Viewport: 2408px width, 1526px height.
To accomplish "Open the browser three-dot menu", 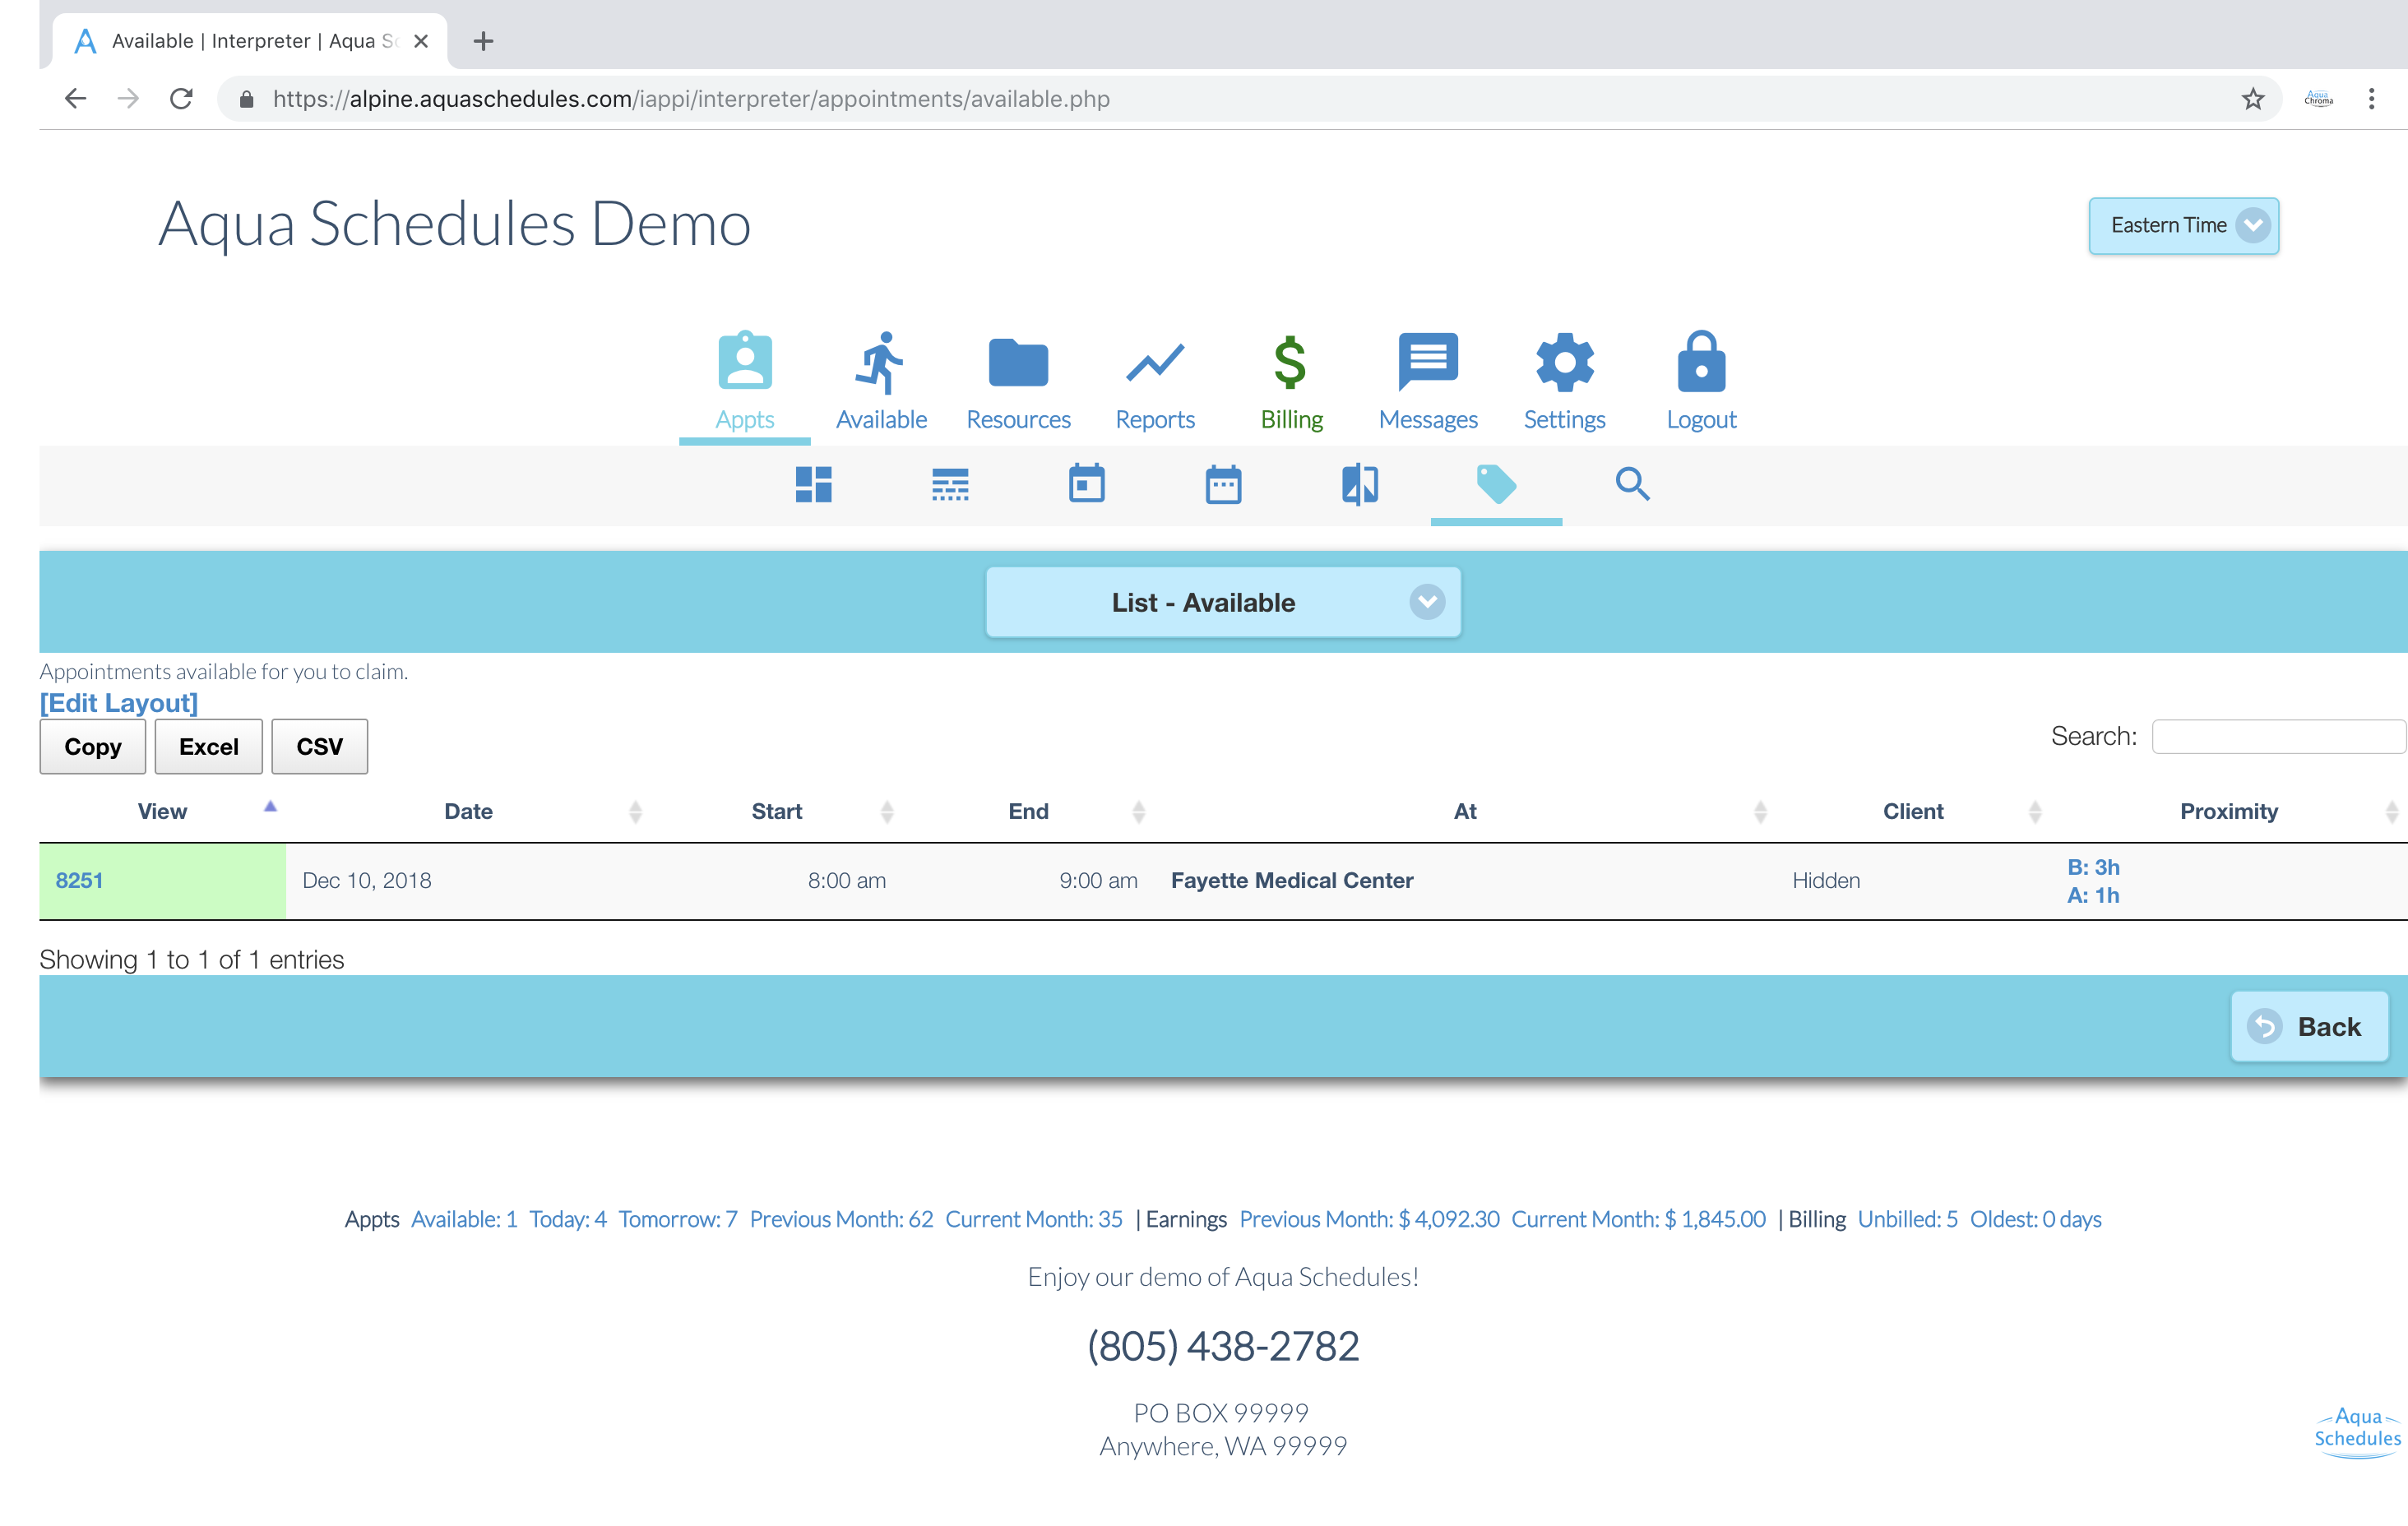I will point(2371,99).
